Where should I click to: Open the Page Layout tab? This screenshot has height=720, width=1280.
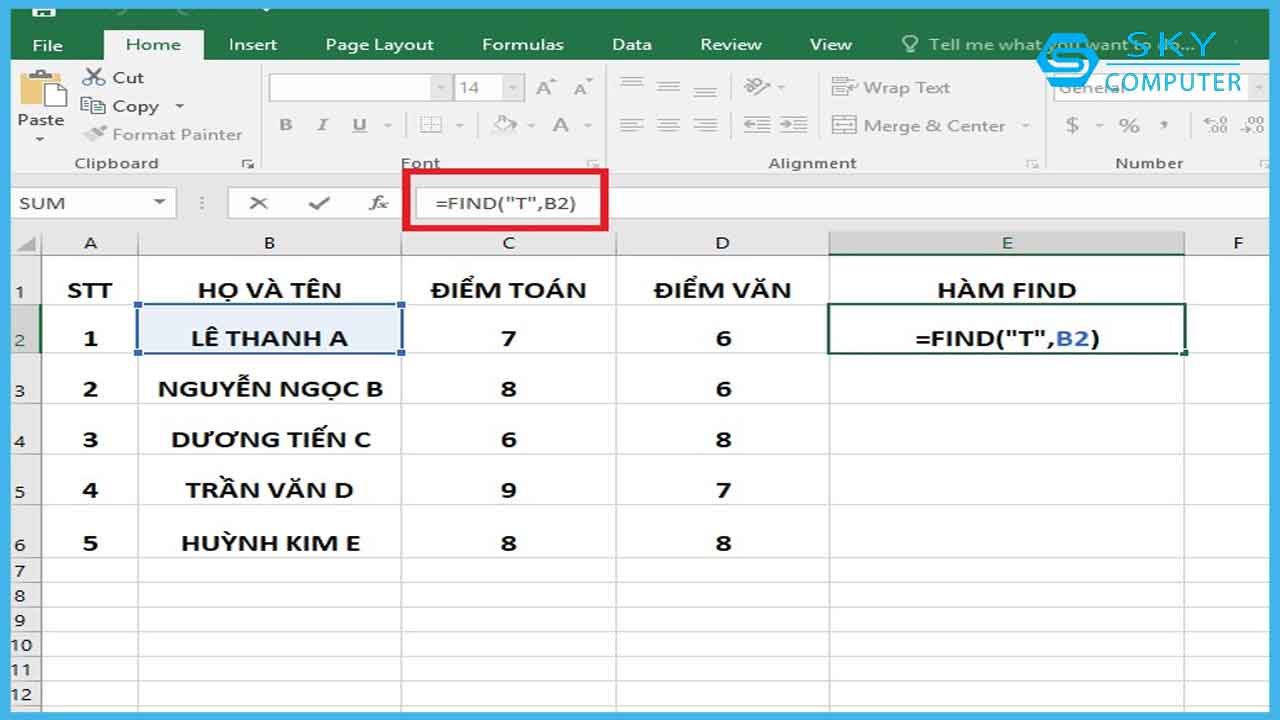tap(379, 44)
